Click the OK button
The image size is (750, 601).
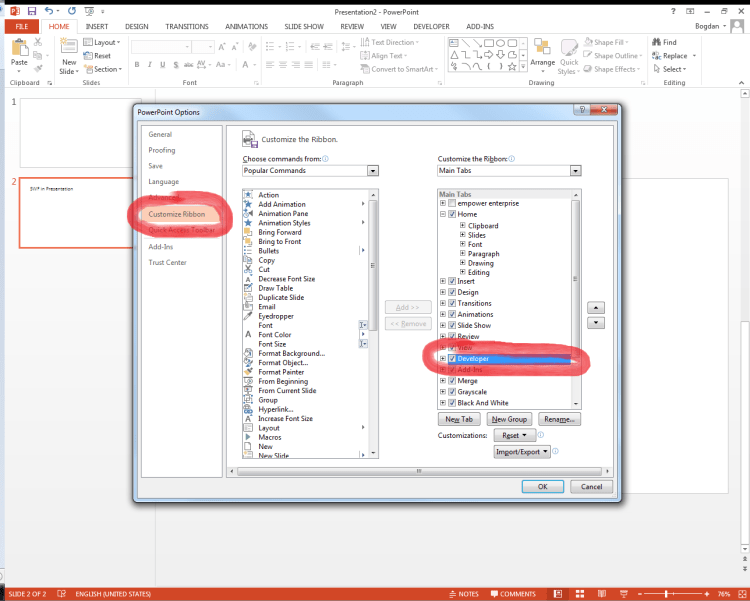point(542,487)
